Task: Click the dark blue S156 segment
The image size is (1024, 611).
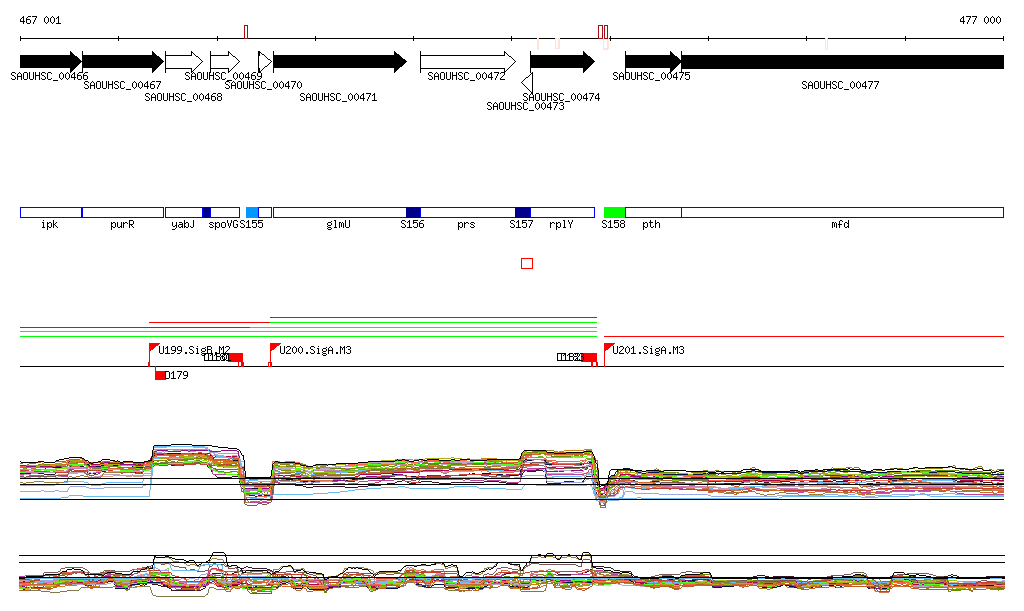Action: [x=413, y=213]
